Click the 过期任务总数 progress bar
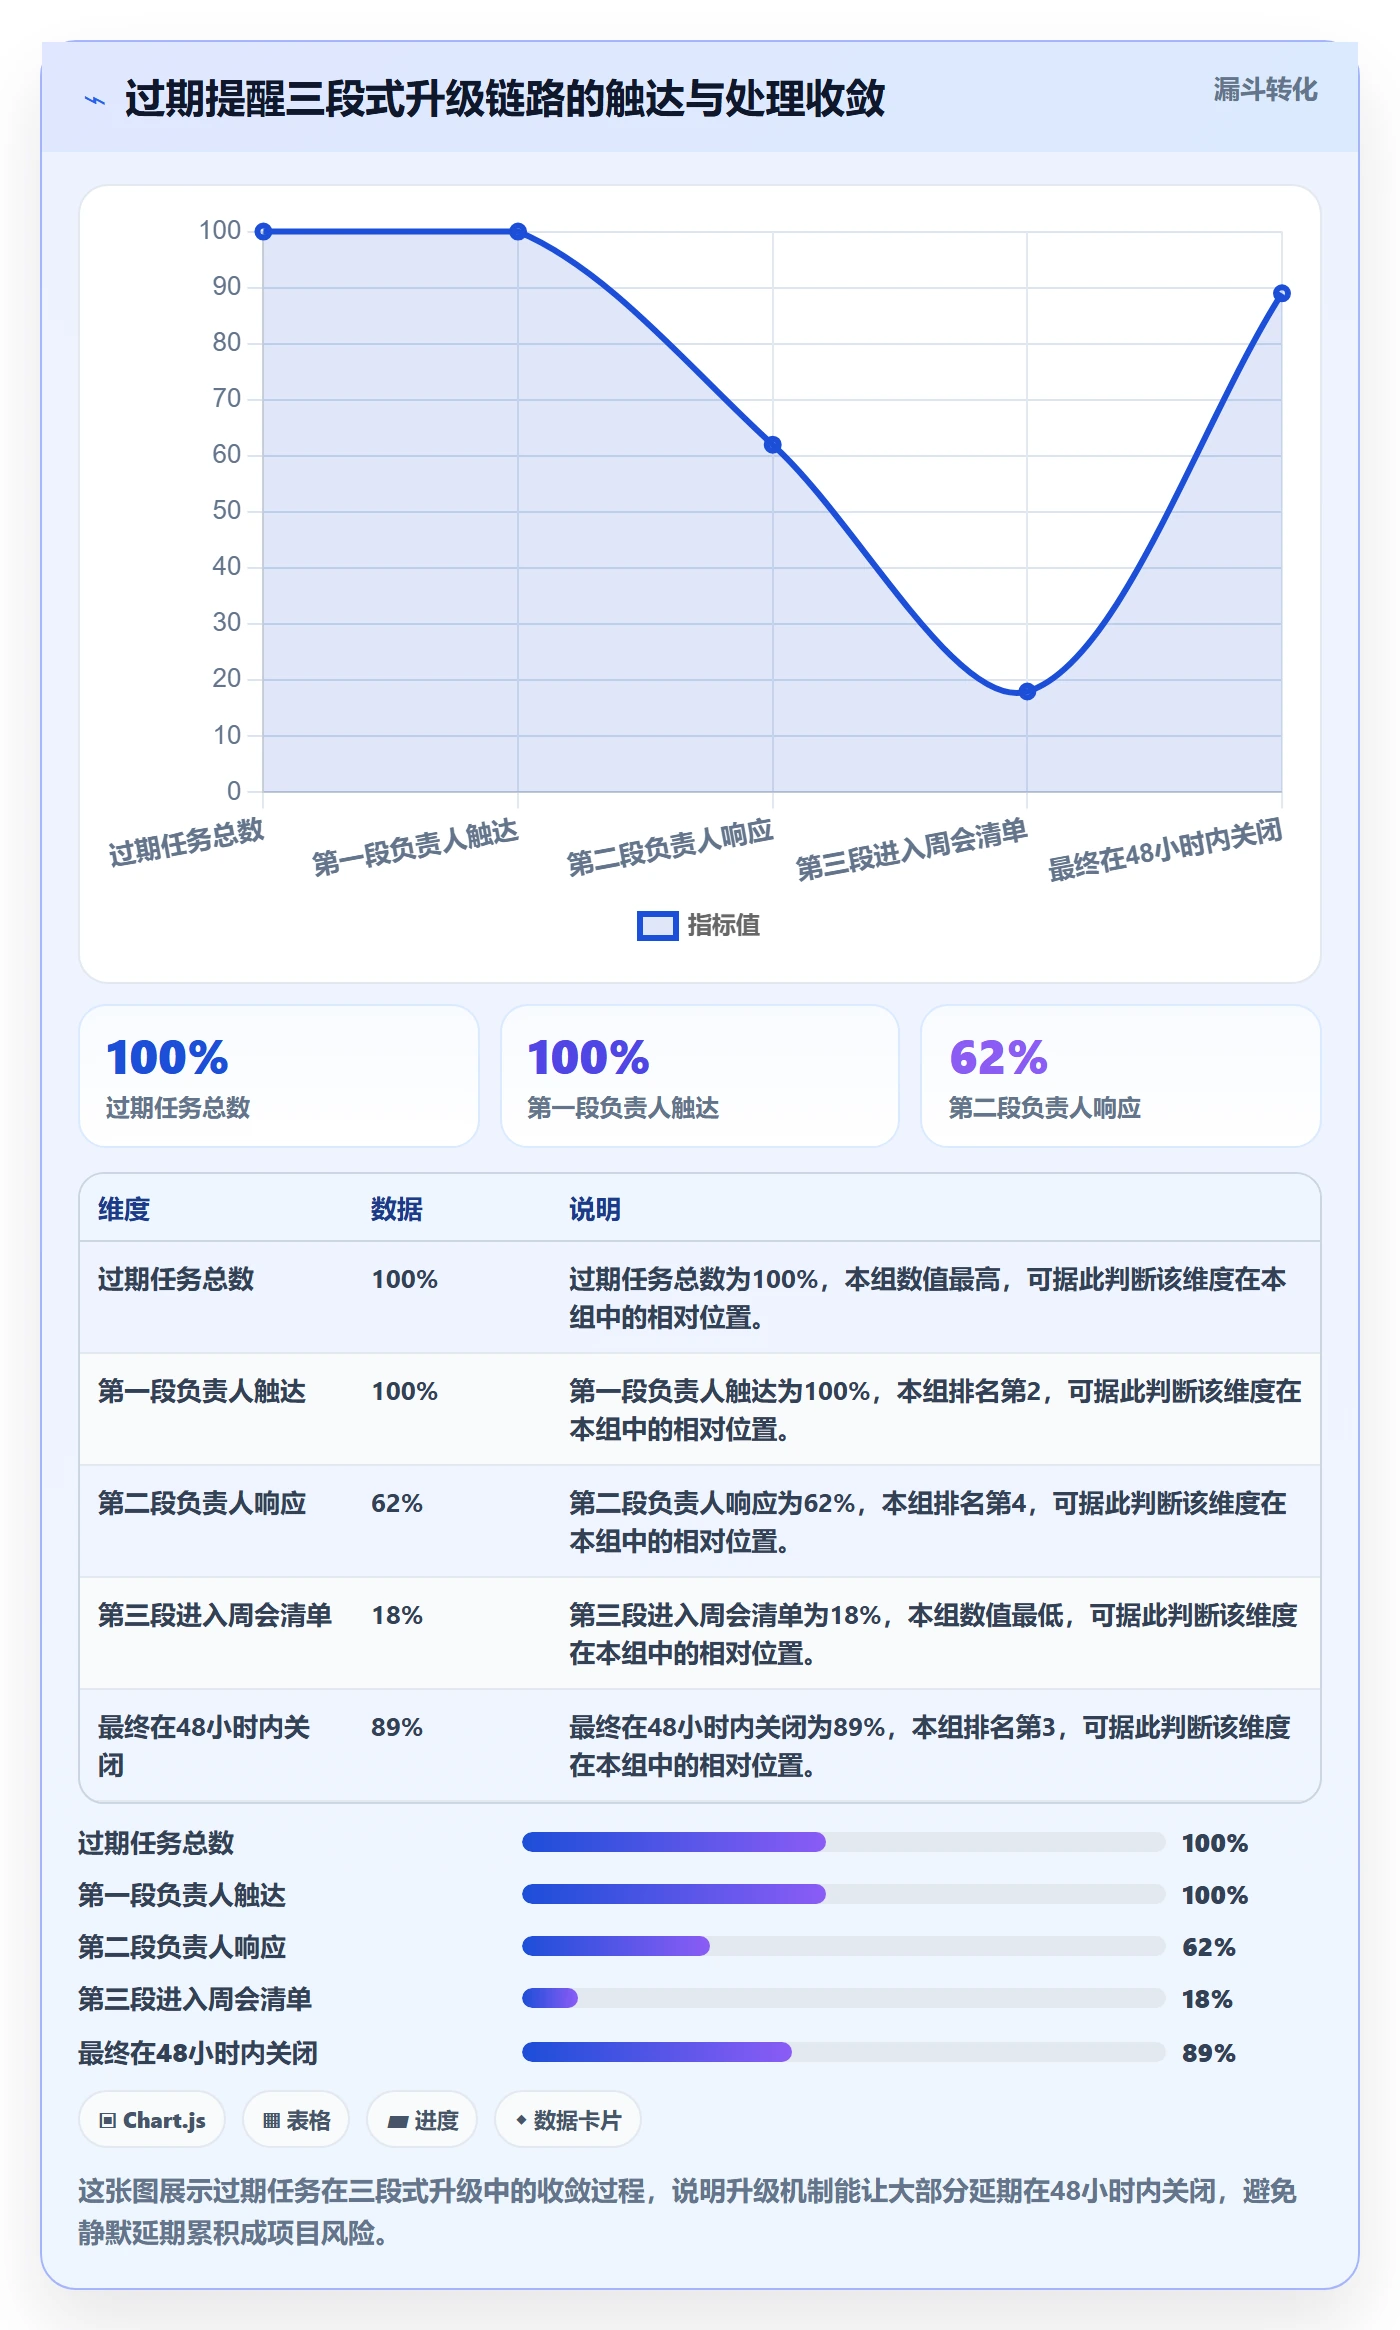Screen dimensions: 1400x2330 coord(844,1842)
